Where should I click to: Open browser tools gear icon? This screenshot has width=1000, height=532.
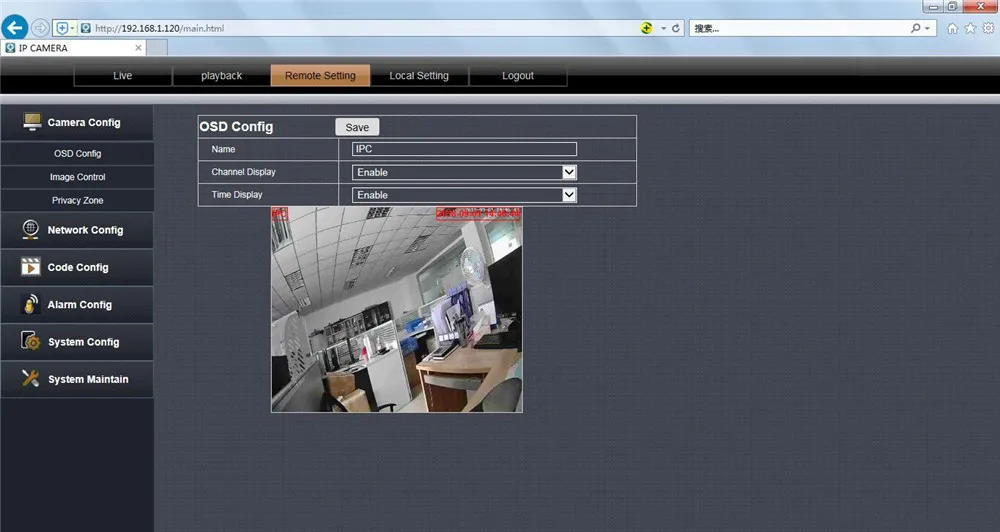(988, 28)
